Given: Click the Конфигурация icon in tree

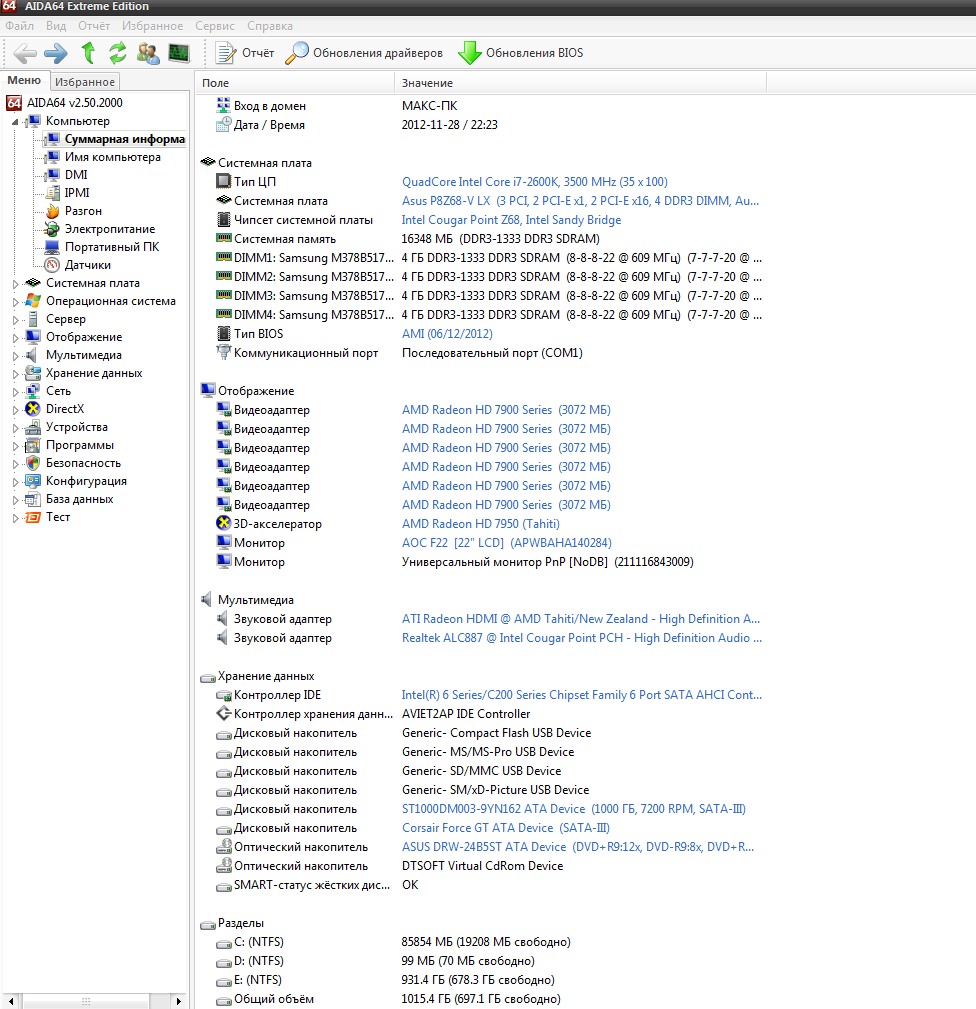Looking at the screenshot, I should (x=33, y=481).
